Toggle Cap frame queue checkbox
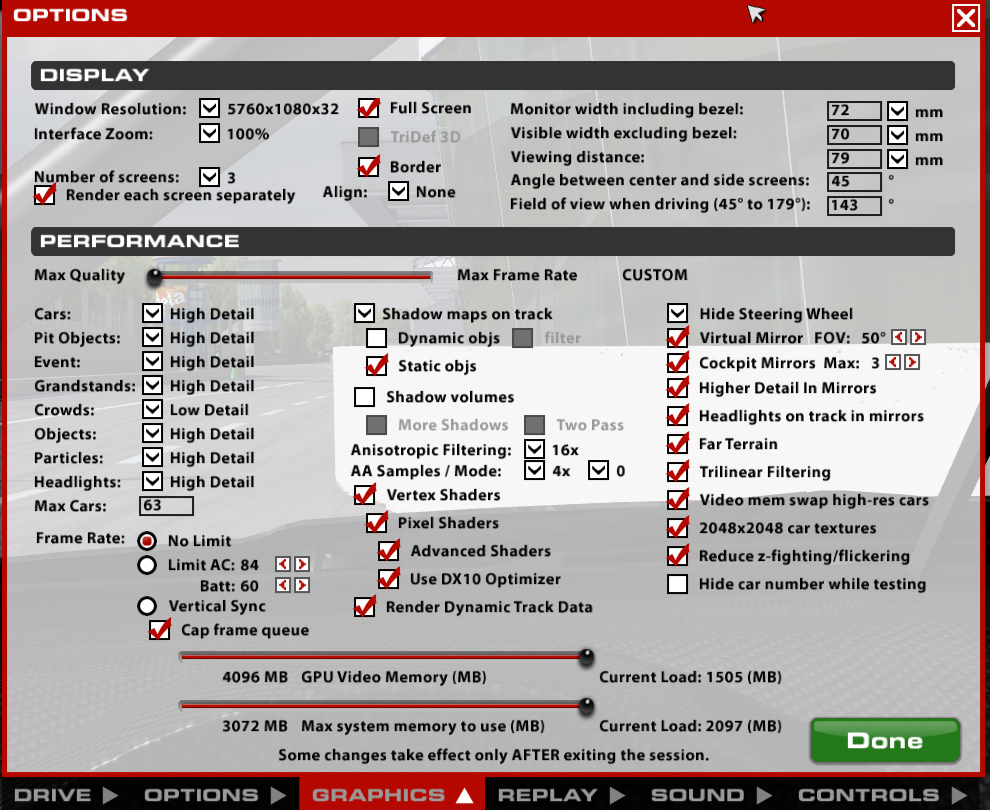This screenshot has width=990, height=810. click(160, 630)
